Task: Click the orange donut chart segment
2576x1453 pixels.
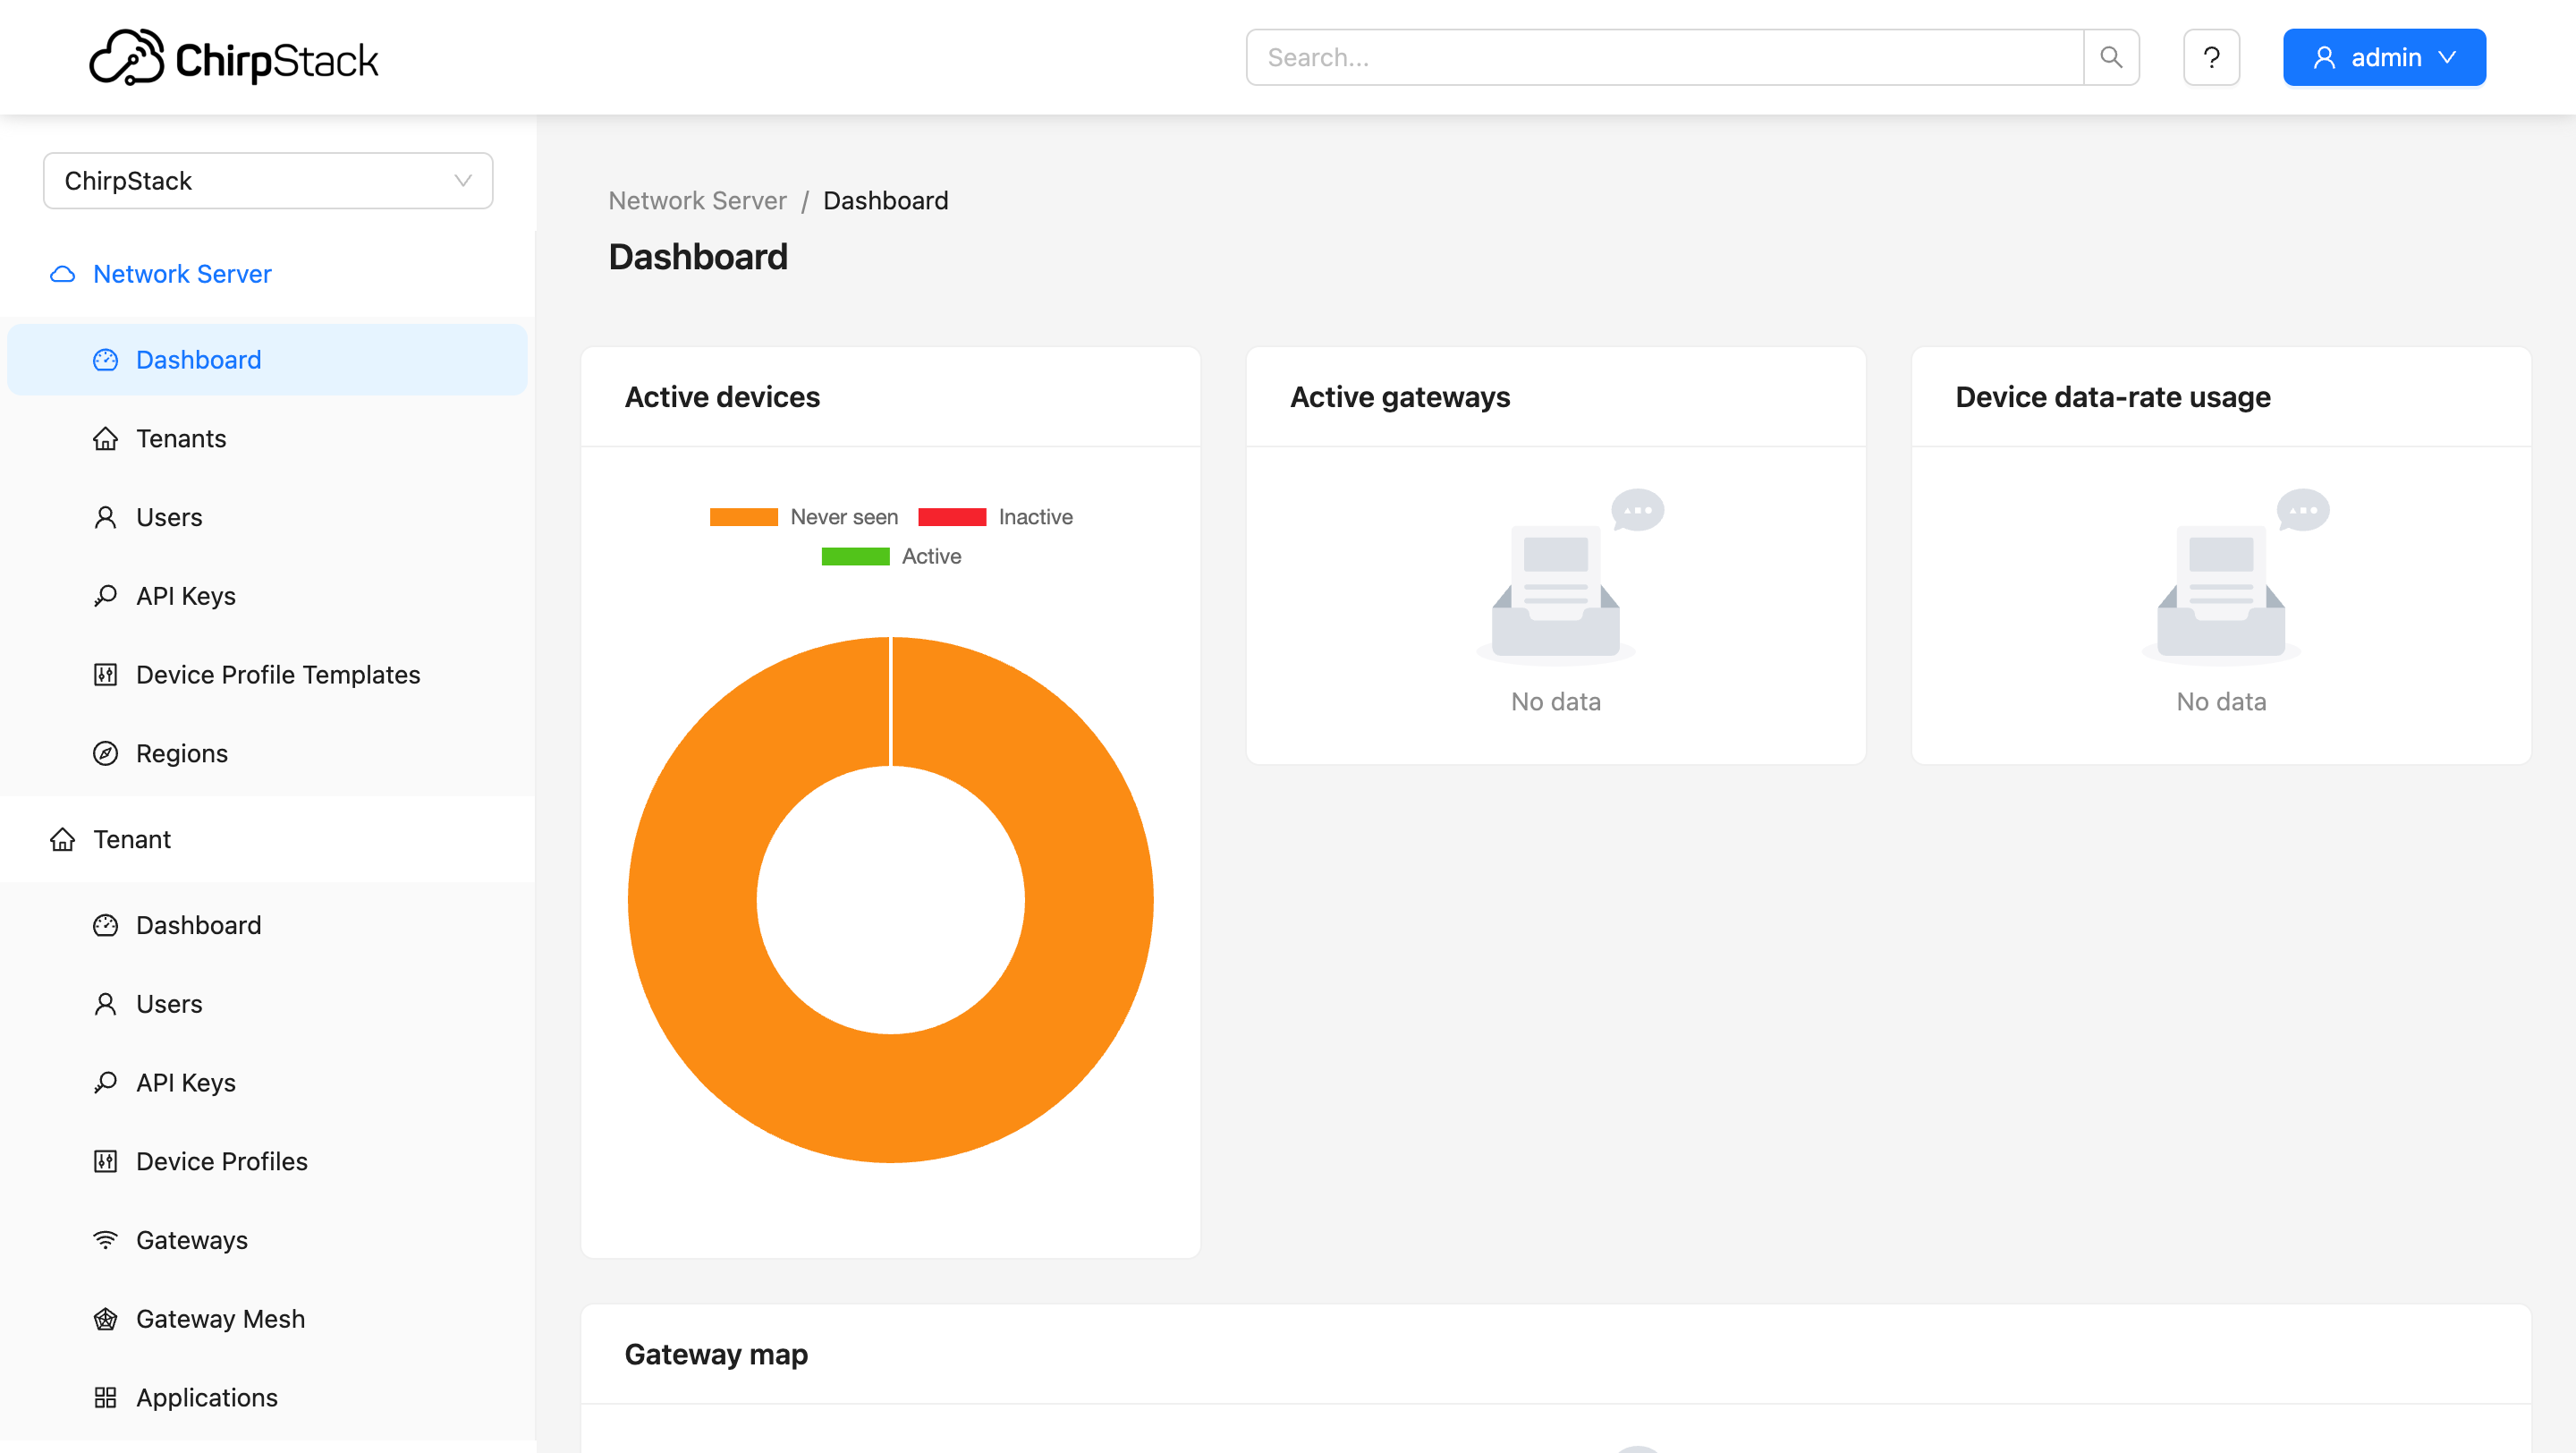Action: (1090, 900)
